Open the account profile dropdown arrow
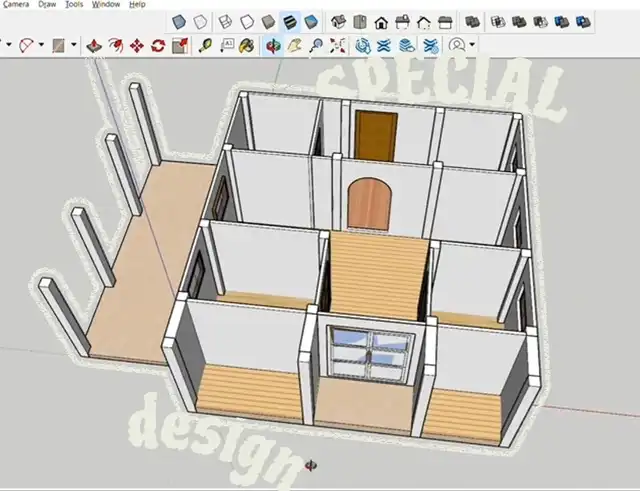640x491 pixels. 471,45
